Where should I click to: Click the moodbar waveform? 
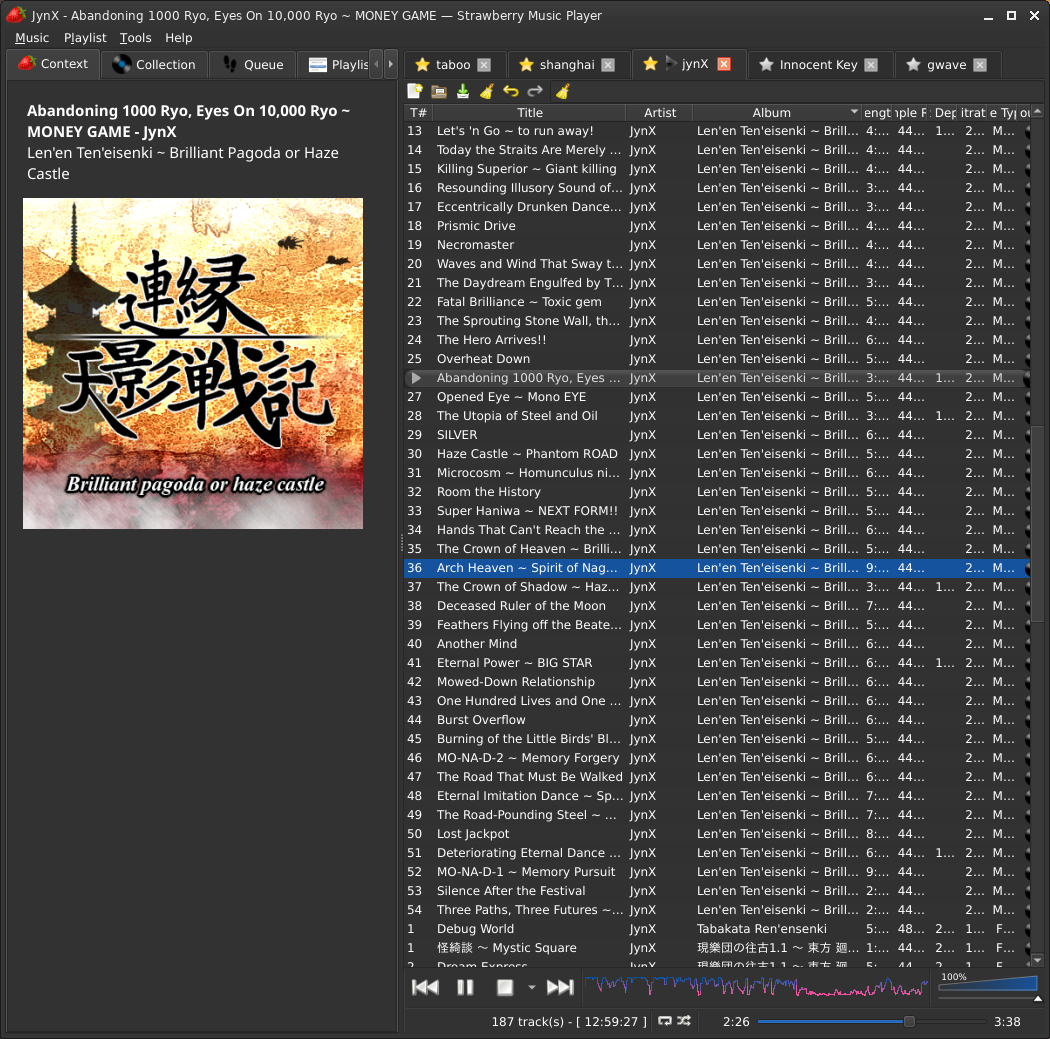click(x=756, y=986)
